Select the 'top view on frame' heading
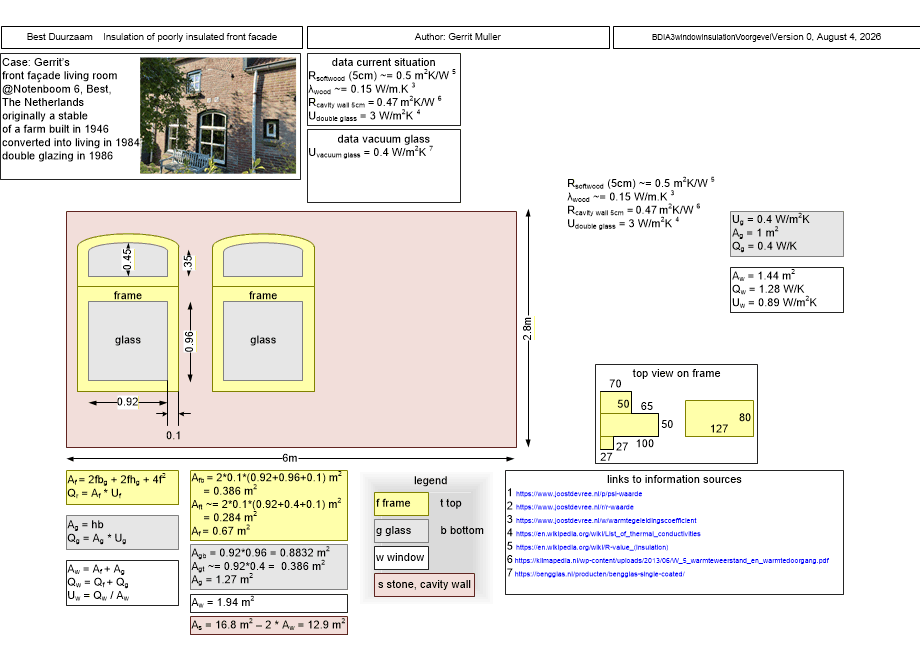920x660 pixels. coord(677,374)
